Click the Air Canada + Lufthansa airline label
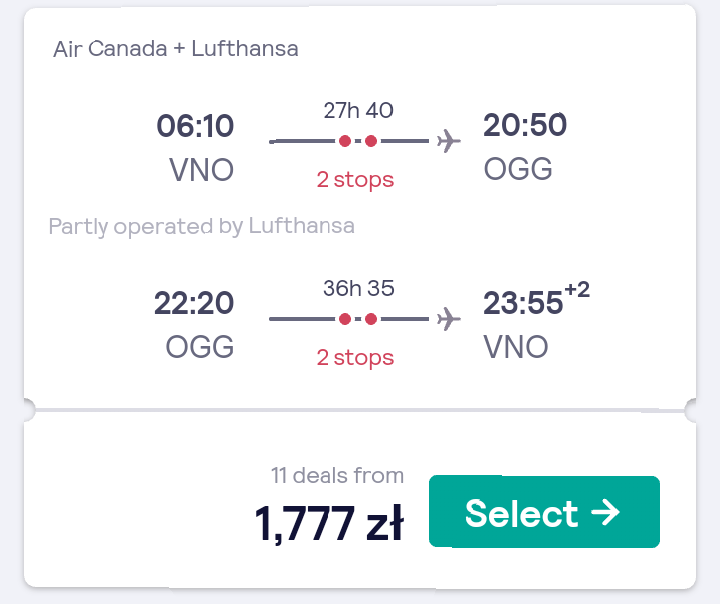Viewport: 720px width, 604px height. pos(176,49)
